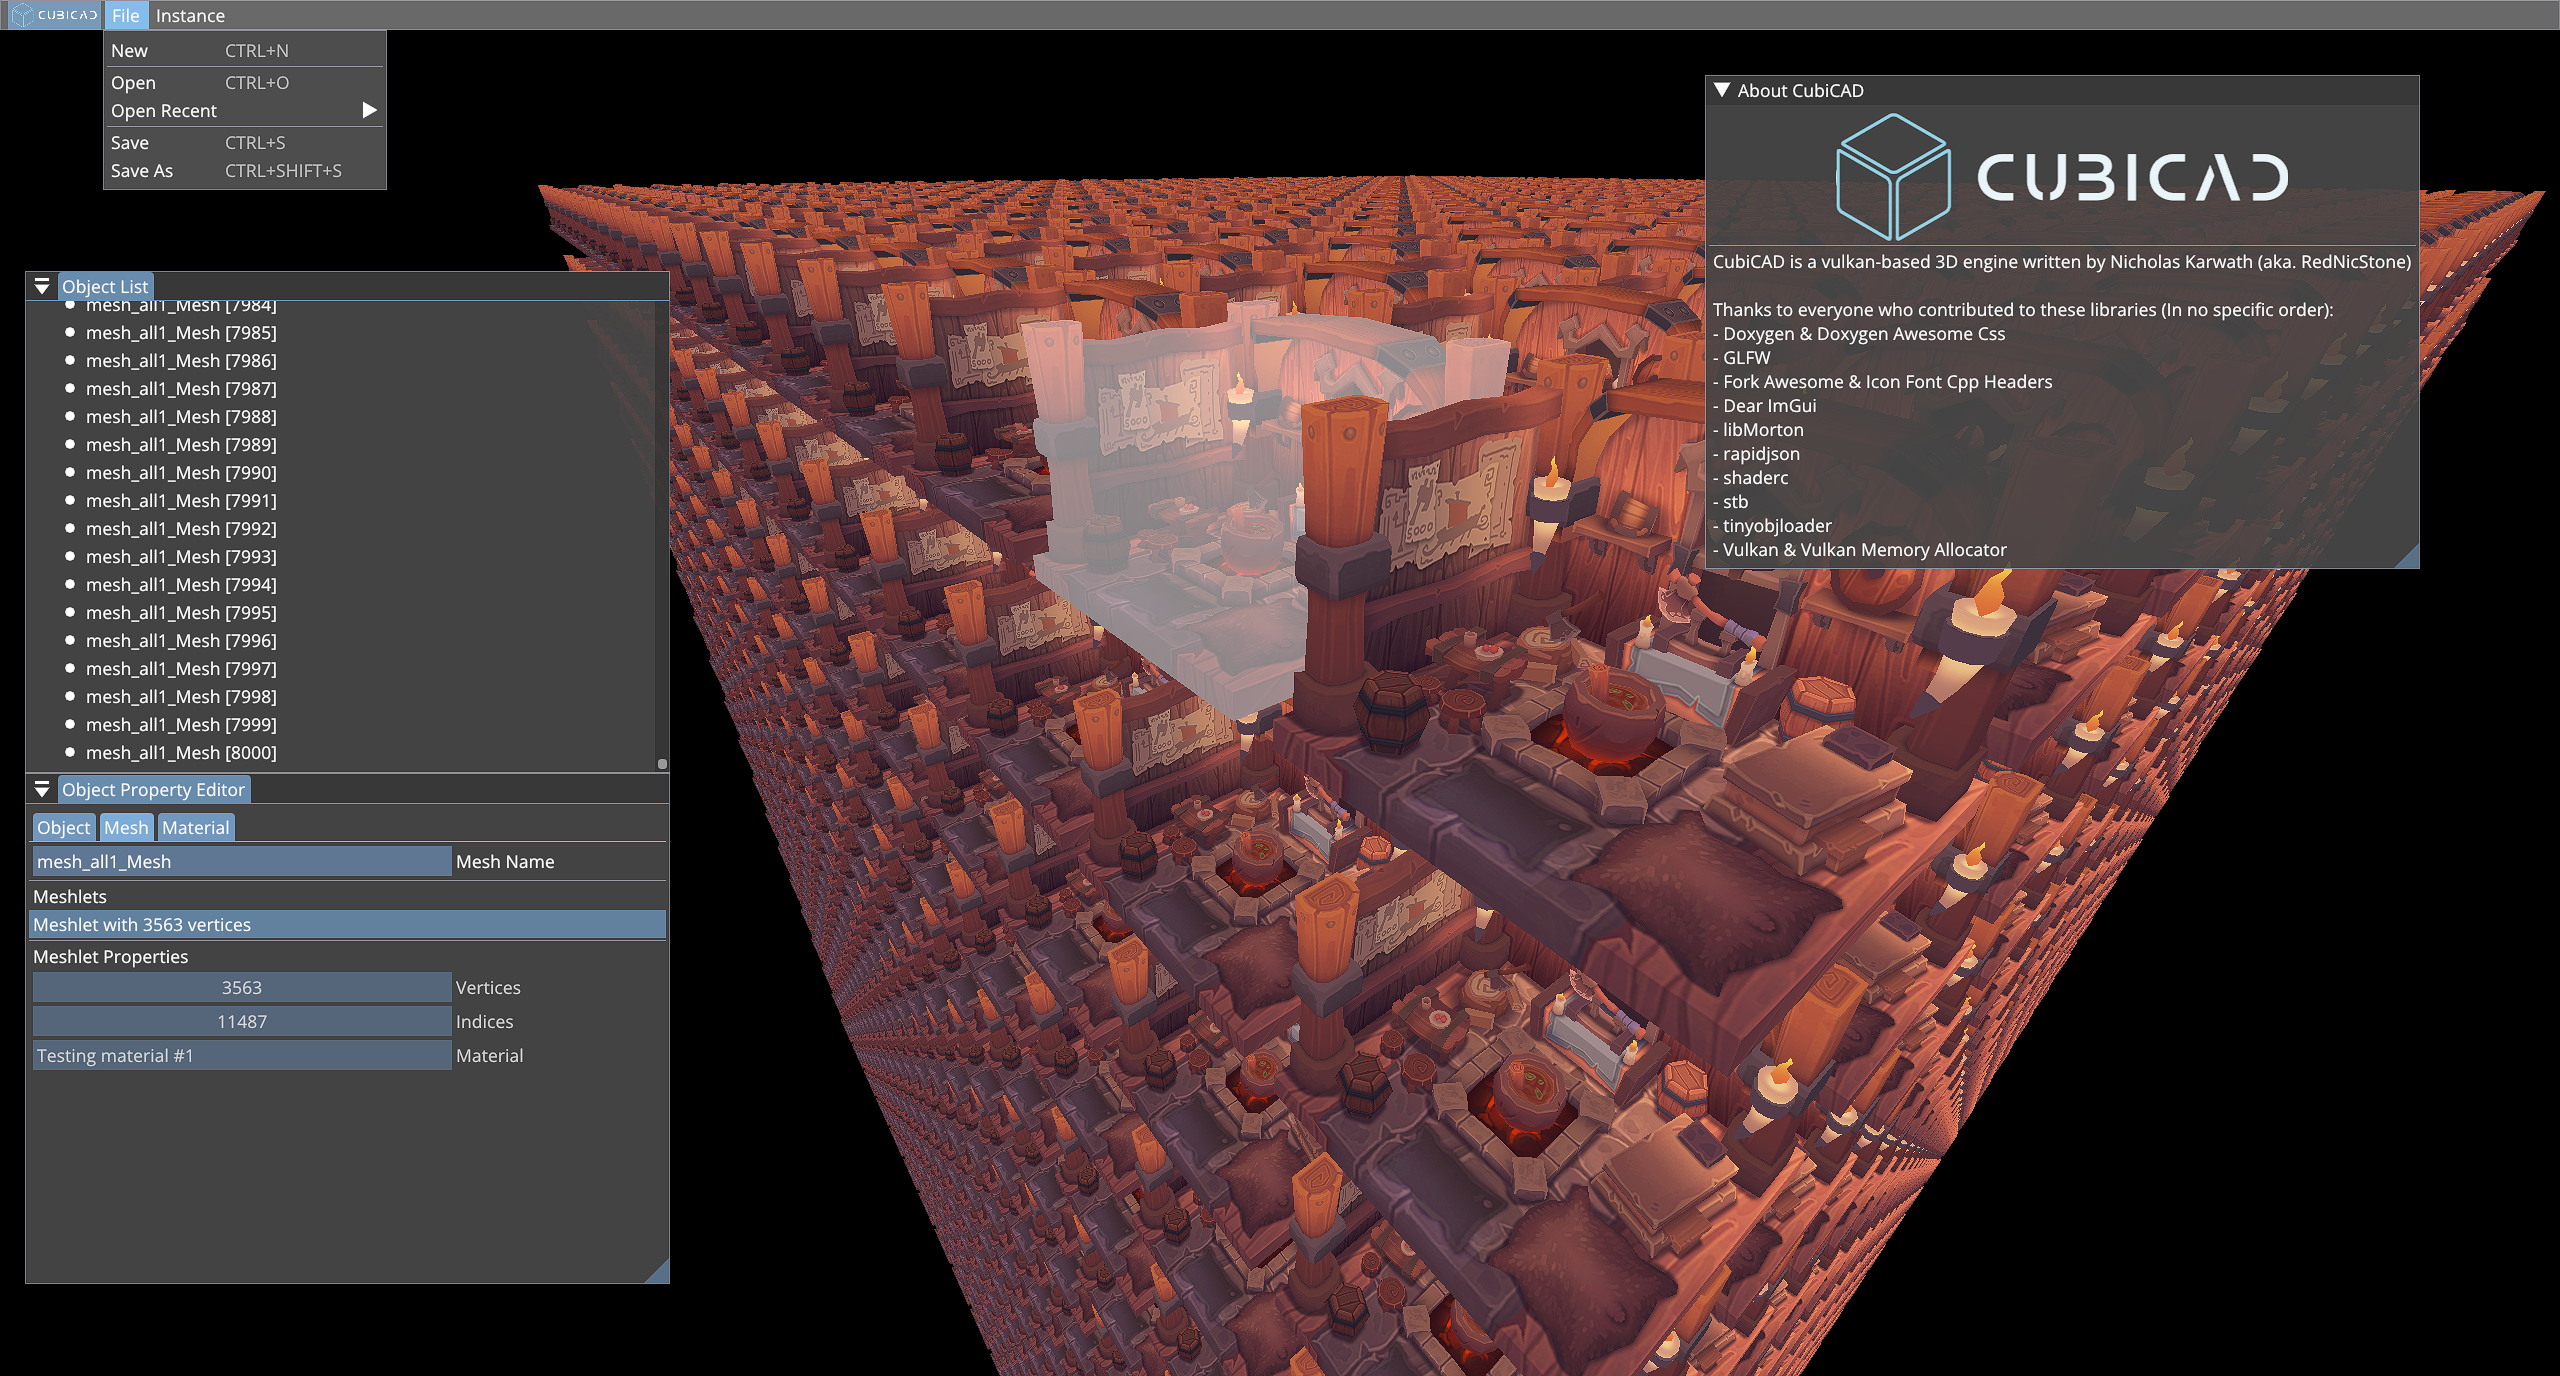Viewport: 2560px width, 1376px height.
Task: Select the Meshlet with 3563 vertices entry
Action: [x=347, y=924]
